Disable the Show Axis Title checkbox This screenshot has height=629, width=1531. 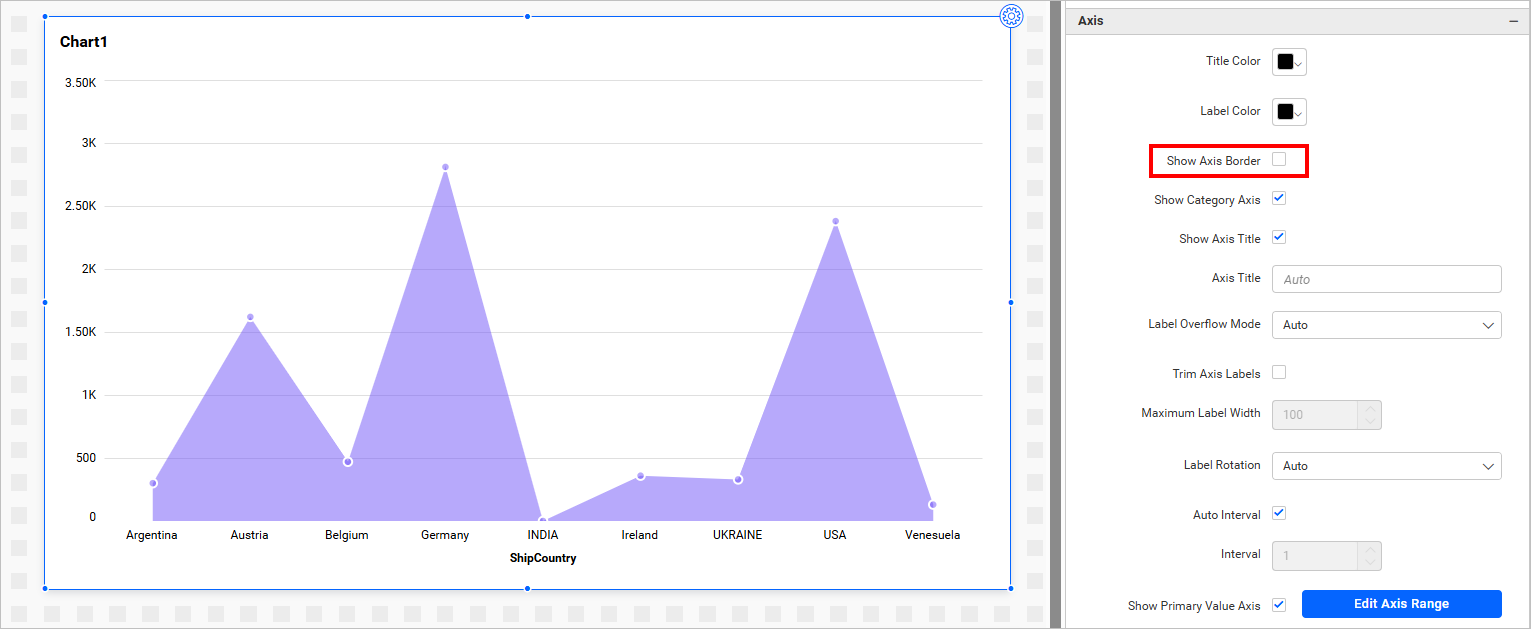[1279, 238]
